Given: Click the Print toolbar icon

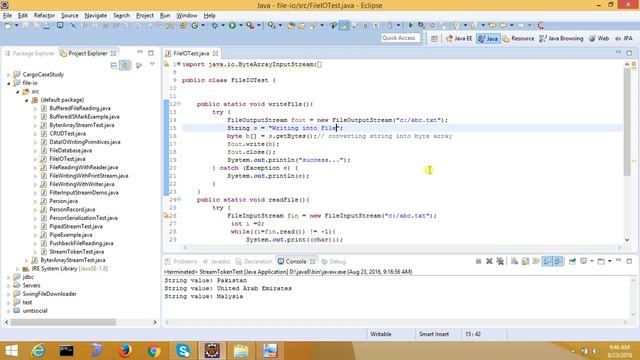Looking at the screenshot, I should (x=47, y=25).
